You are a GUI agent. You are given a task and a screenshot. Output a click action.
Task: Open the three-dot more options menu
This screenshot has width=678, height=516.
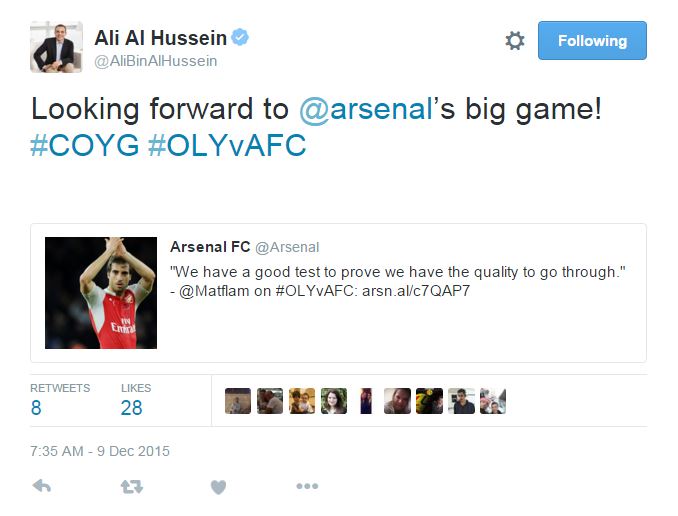pos(307,486)
